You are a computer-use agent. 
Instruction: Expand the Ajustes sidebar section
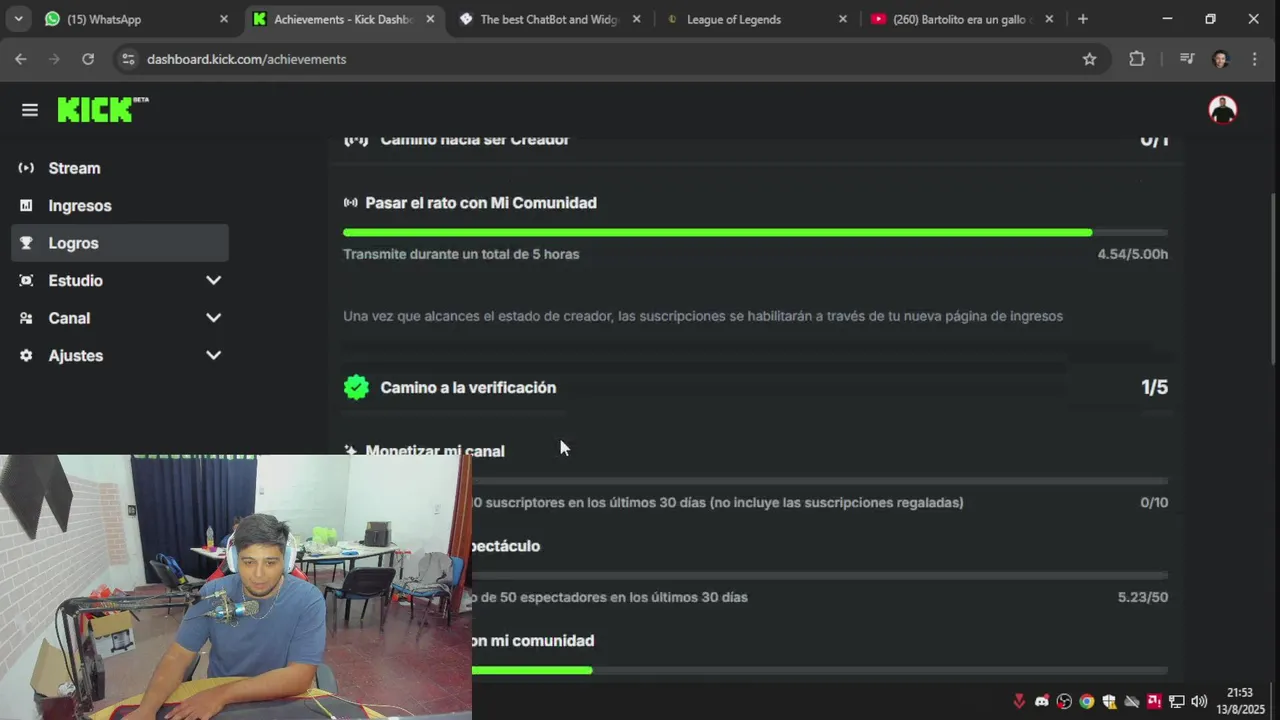pos(213,356)
